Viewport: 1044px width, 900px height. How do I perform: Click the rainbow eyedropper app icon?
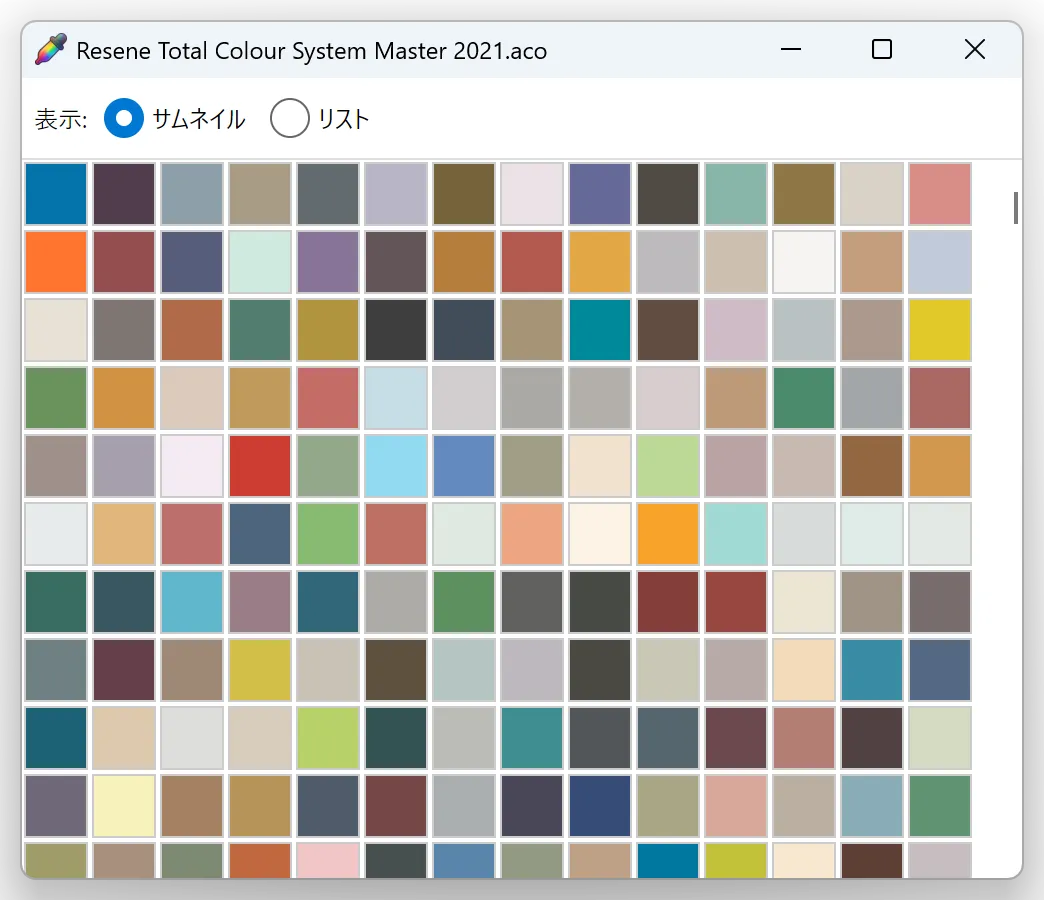pos(51,50)
